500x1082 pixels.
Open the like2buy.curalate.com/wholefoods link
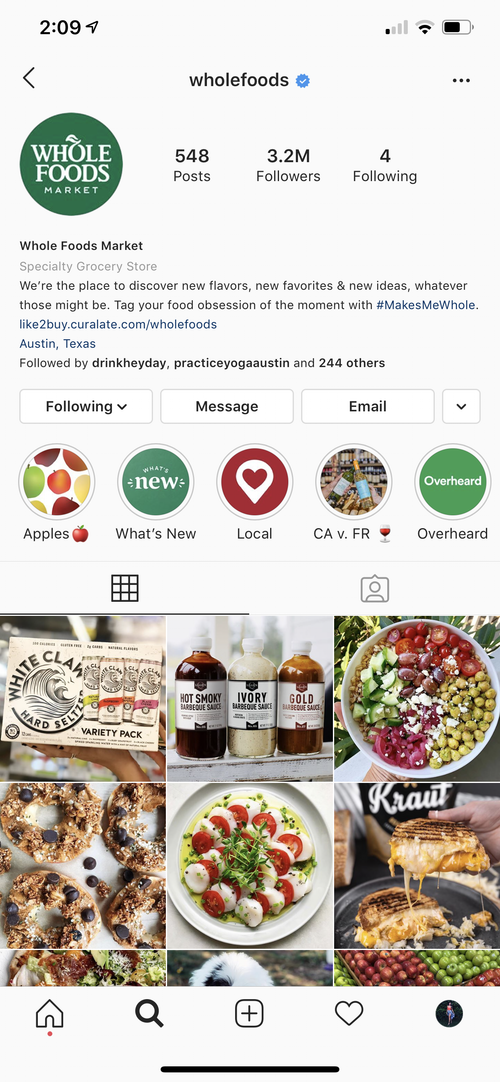118,324
